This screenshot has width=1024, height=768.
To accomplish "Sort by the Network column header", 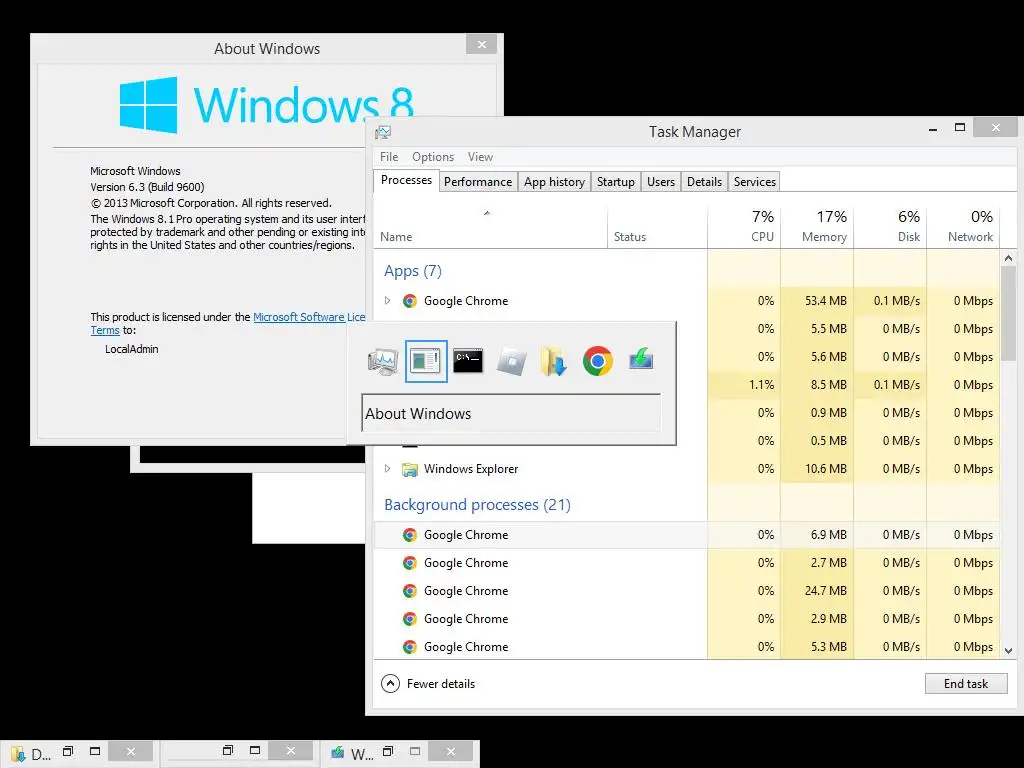I will tap(963, 227).
